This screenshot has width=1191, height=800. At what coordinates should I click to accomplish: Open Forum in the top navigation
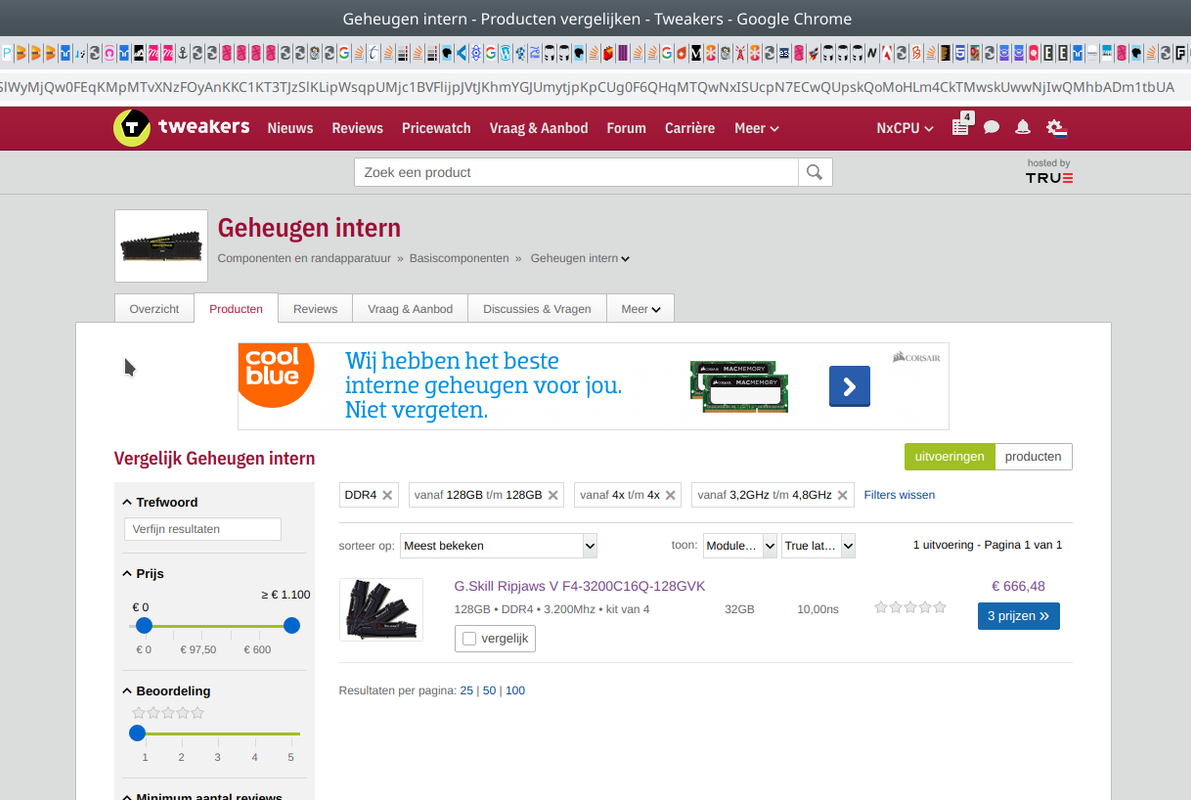click(x=626, y=128)
